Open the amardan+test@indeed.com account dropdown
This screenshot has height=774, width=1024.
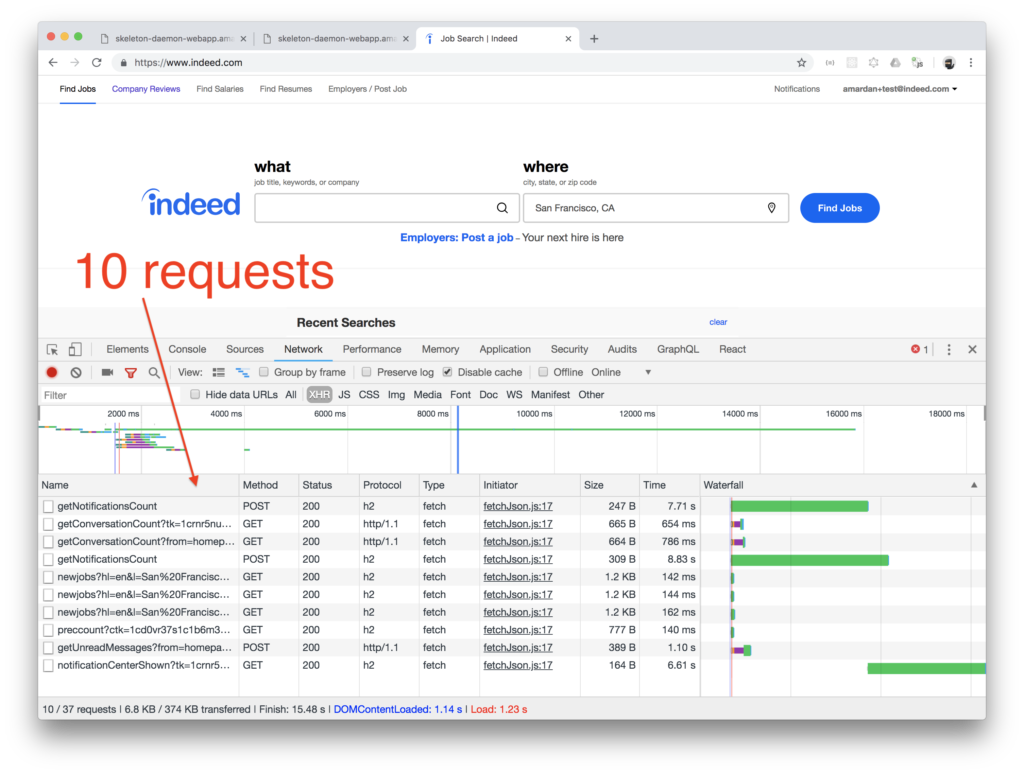click(x=899, y=89)
